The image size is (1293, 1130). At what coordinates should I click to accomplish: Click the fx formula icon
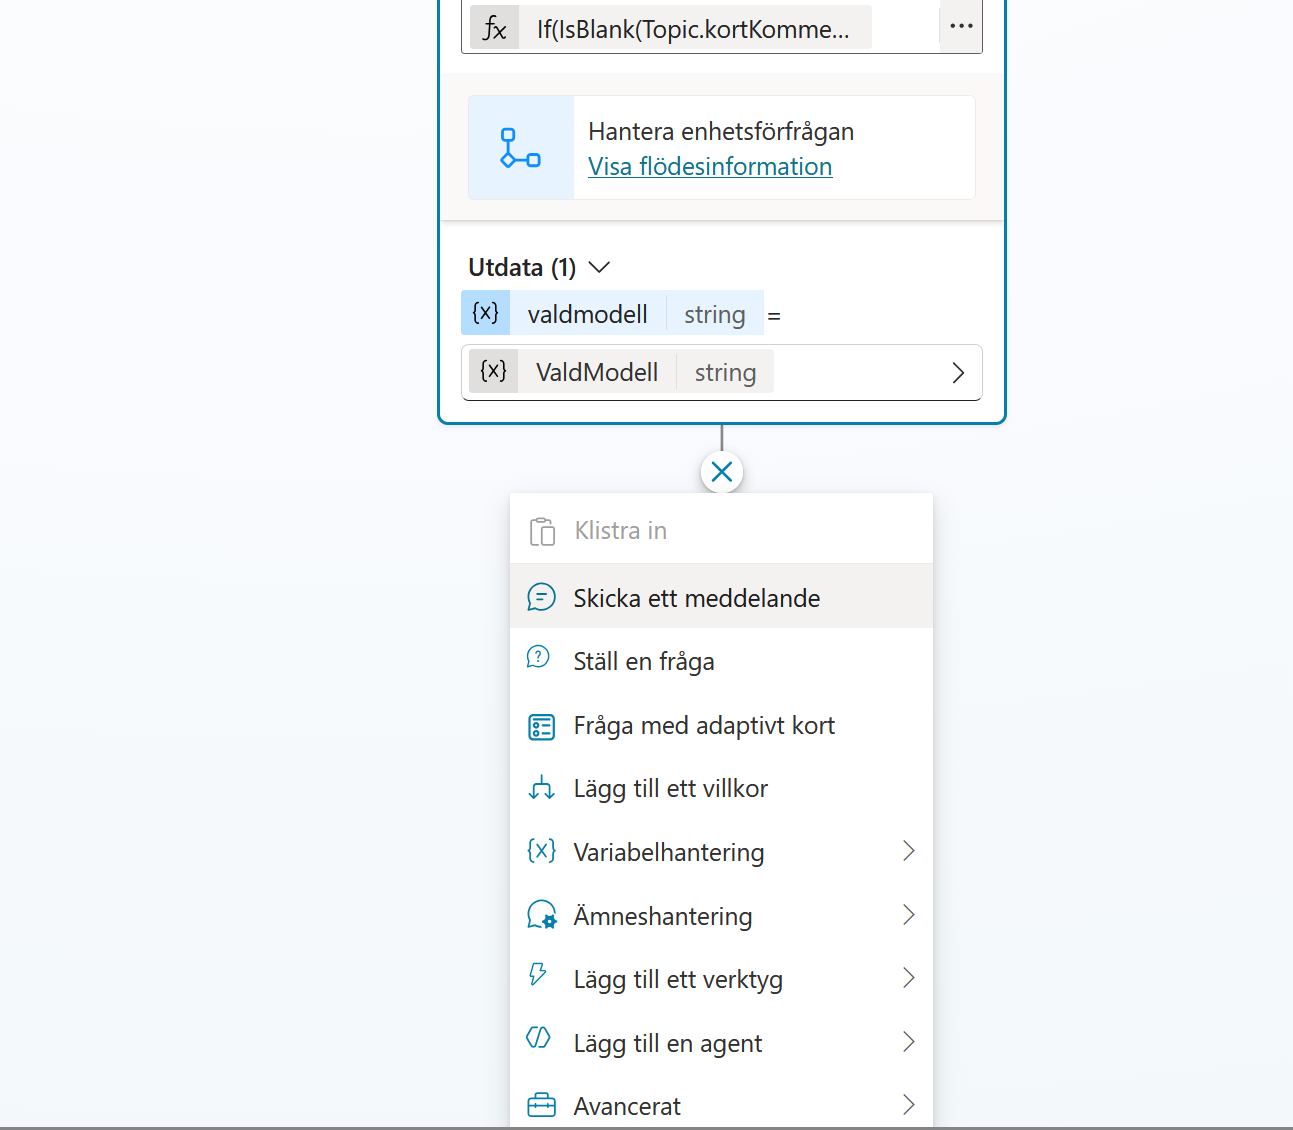click(495, 28)
